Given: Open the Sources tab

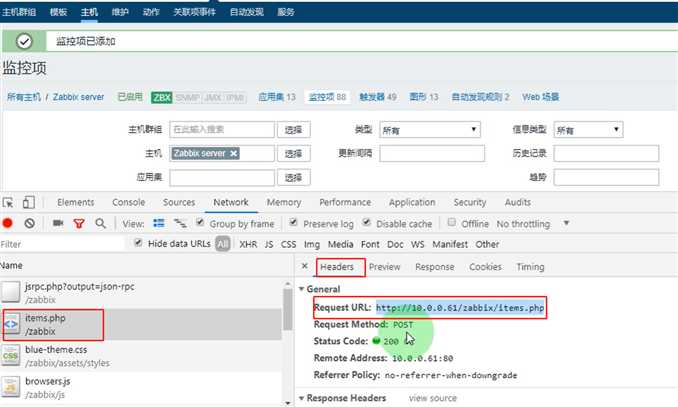Looking at the screenshot, I should pos(179,202).
